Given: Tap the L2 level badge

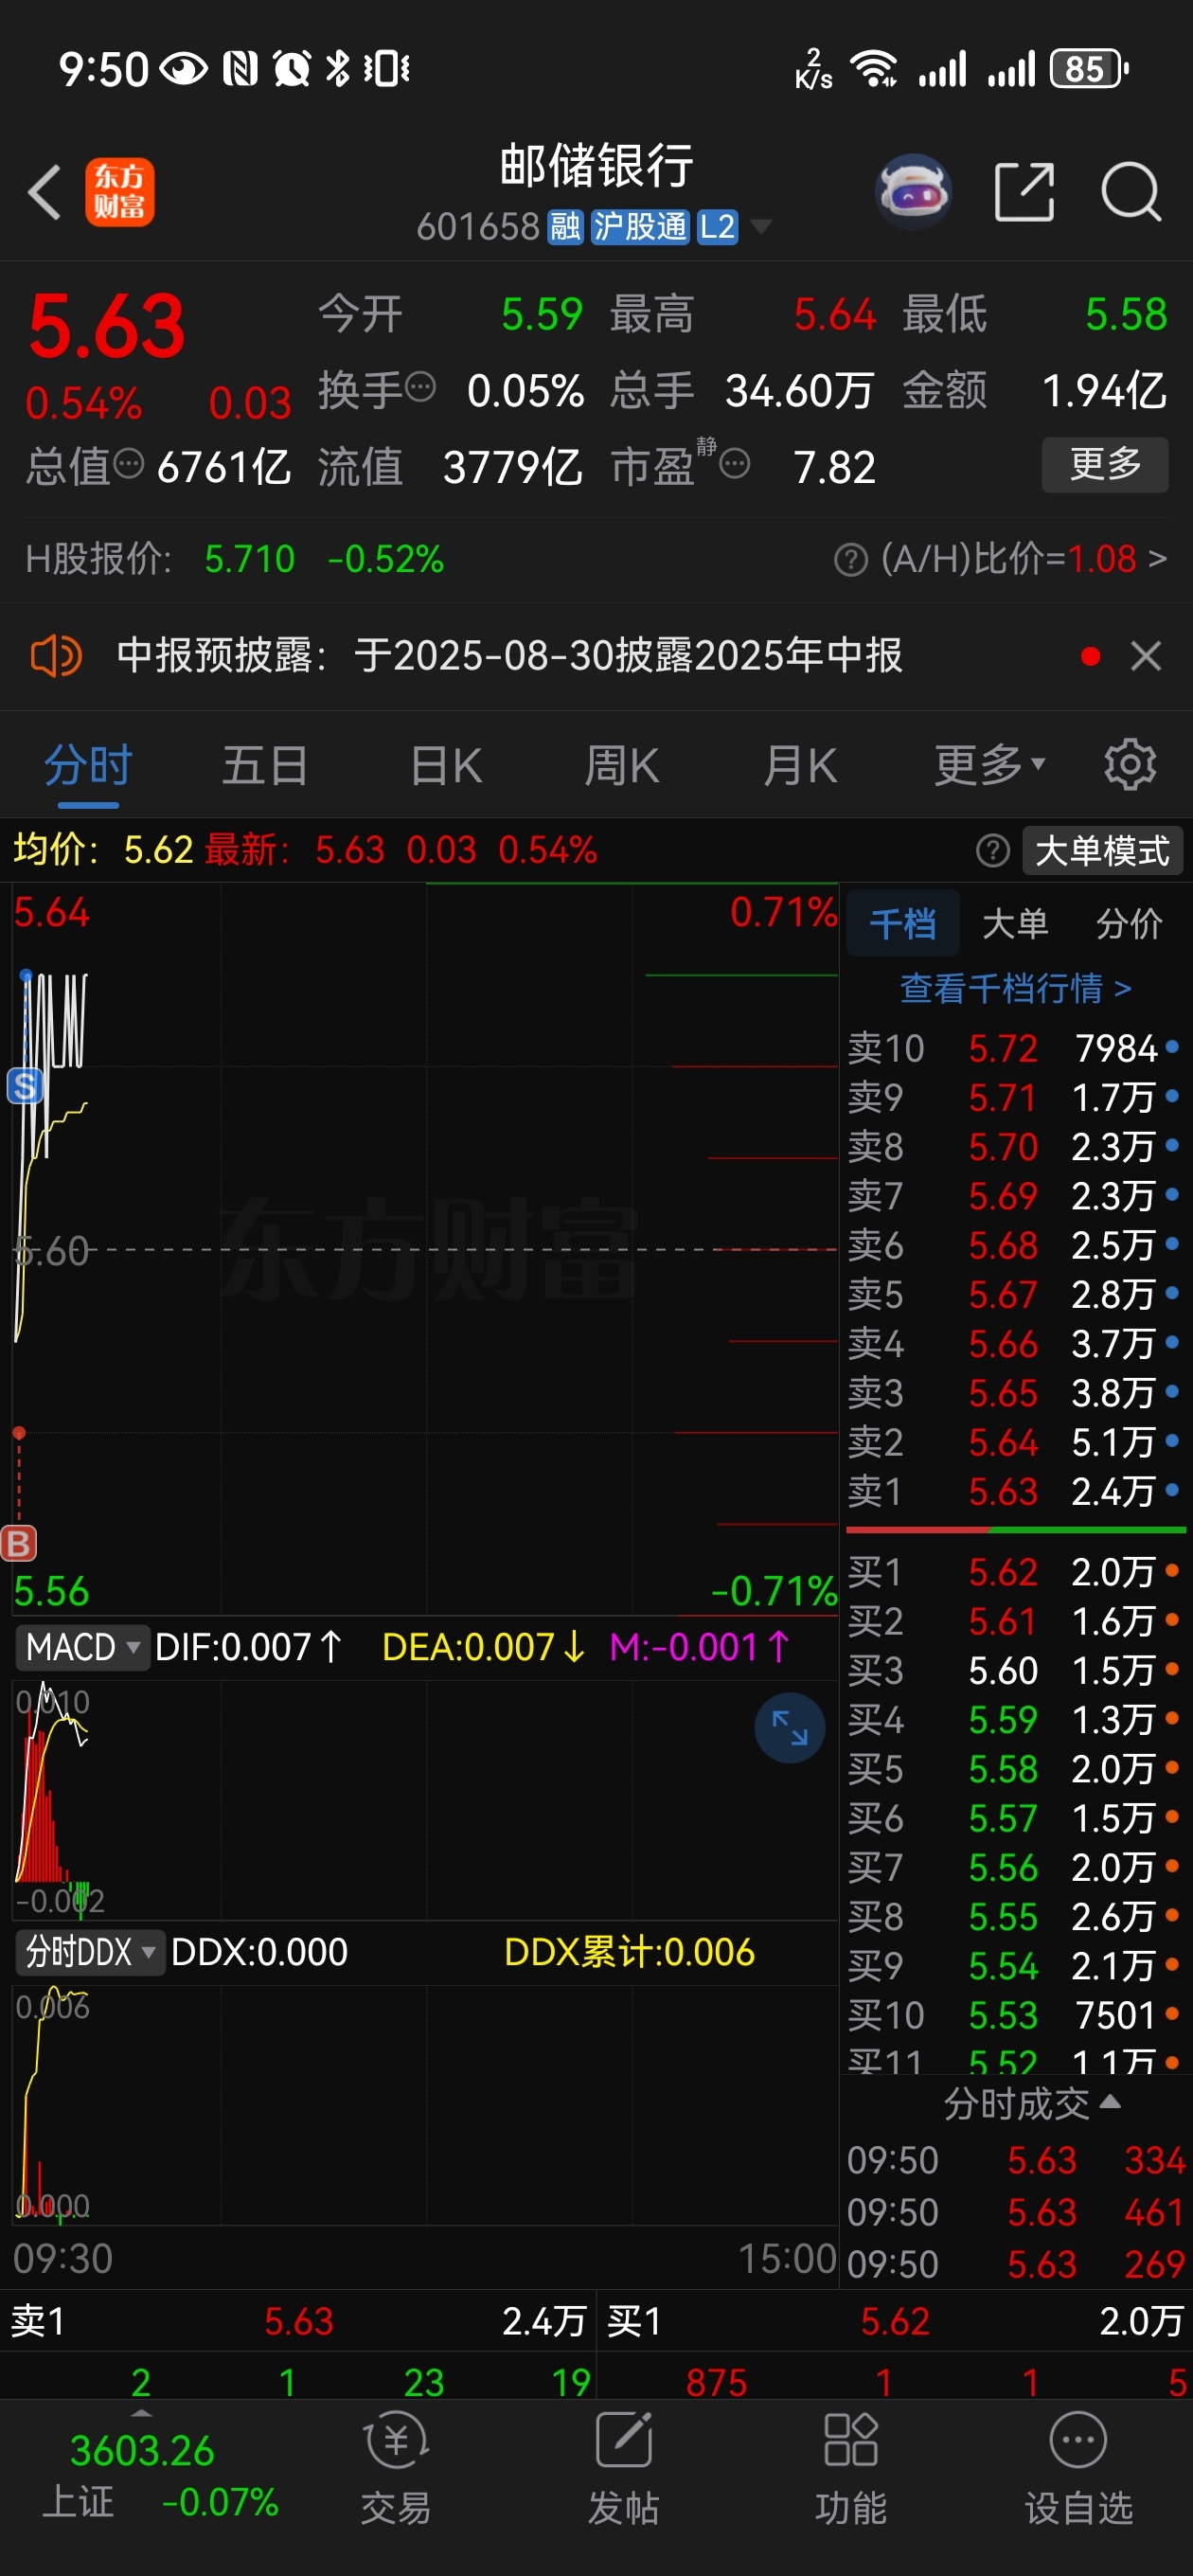Looking at the screenshot, I should tap(717, 227).
